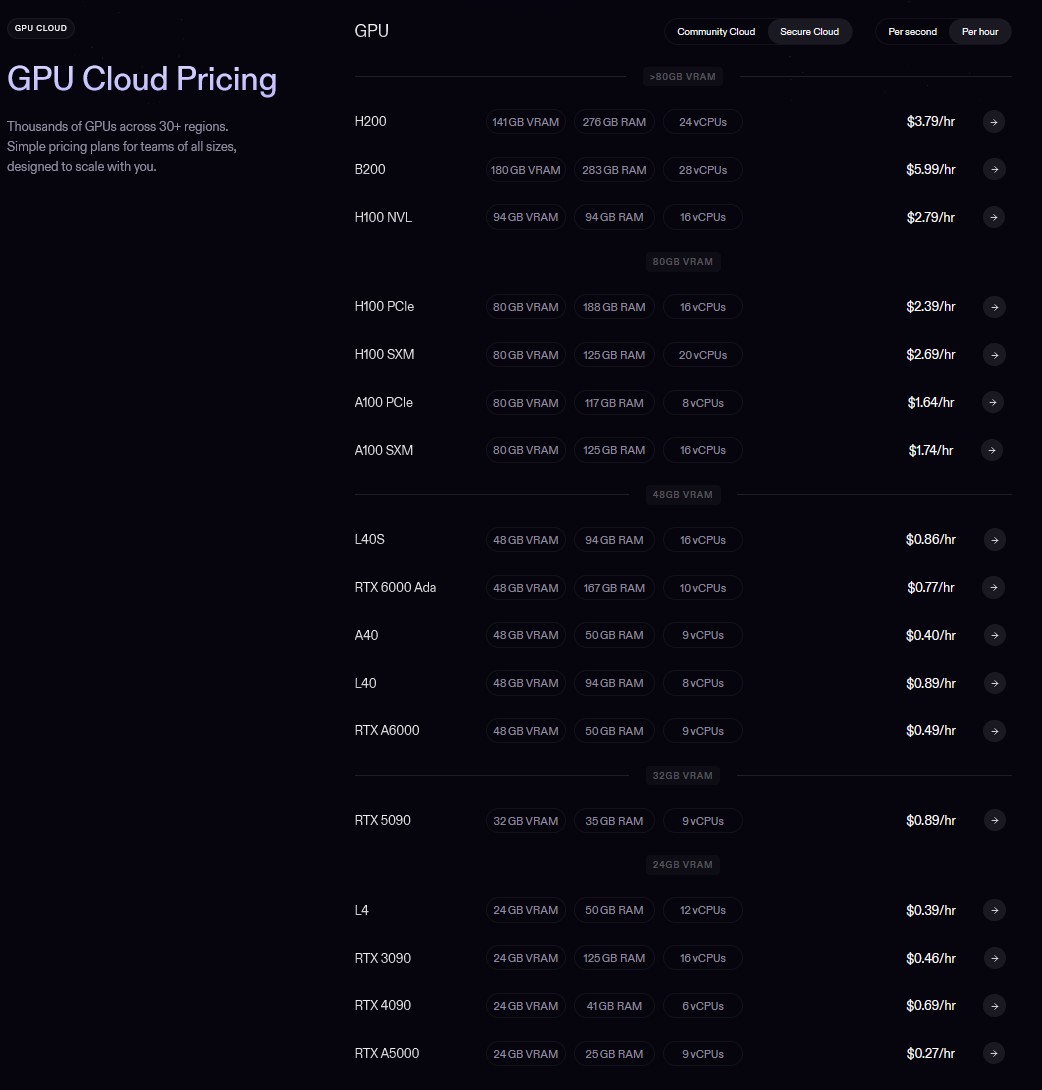
Task: Click the $2.39/hr price
Action: pos(930,307)
